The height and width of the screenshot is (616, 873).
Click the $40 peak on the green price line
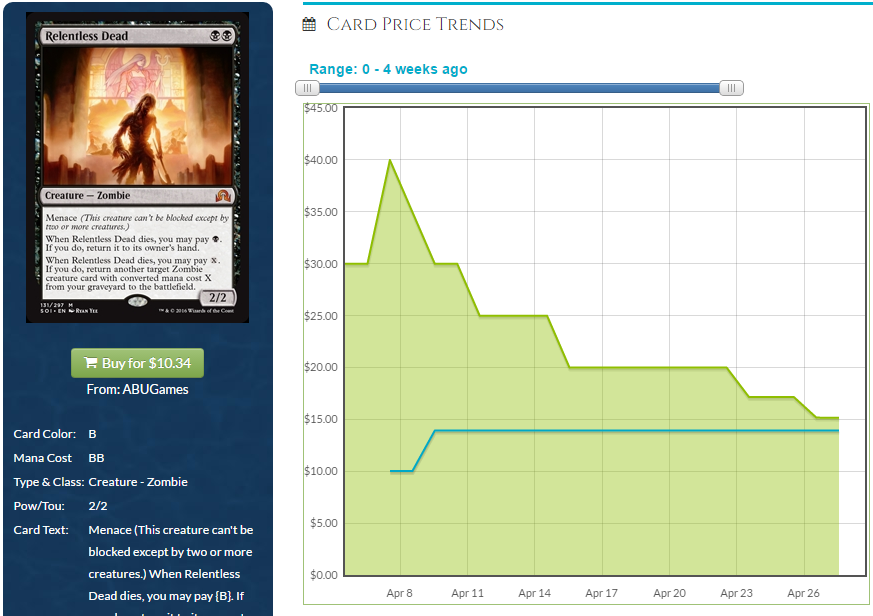coord(390,160)
